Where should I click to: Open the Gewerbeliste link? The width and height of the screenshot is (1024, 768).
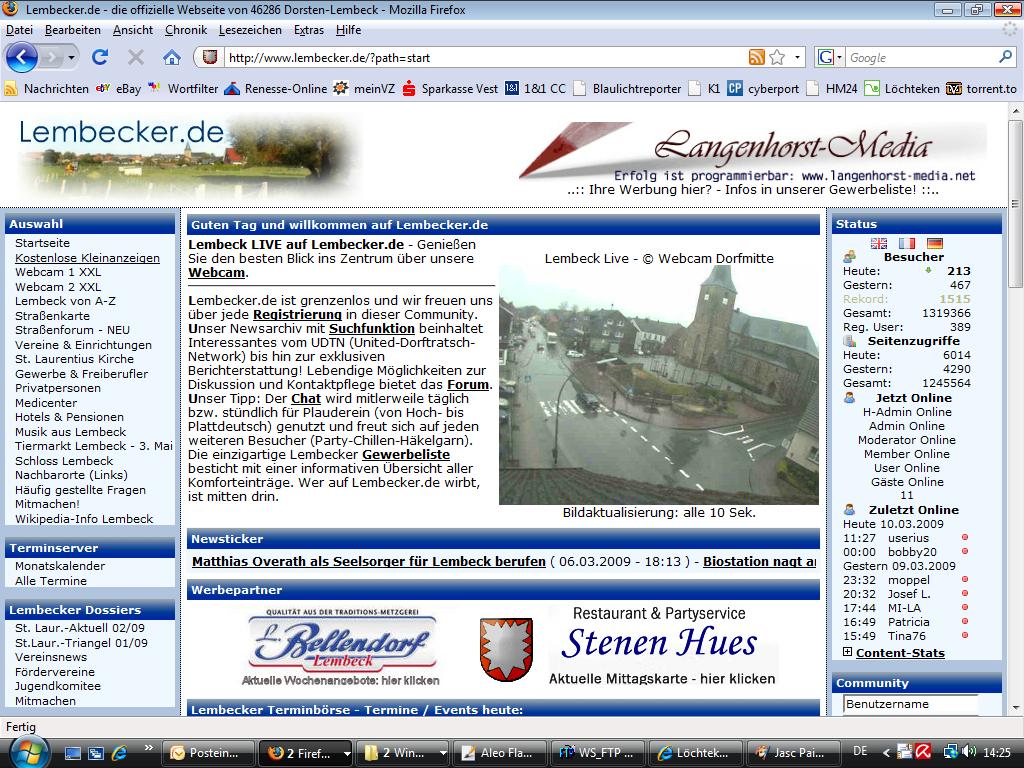click(x=406, y=455)
